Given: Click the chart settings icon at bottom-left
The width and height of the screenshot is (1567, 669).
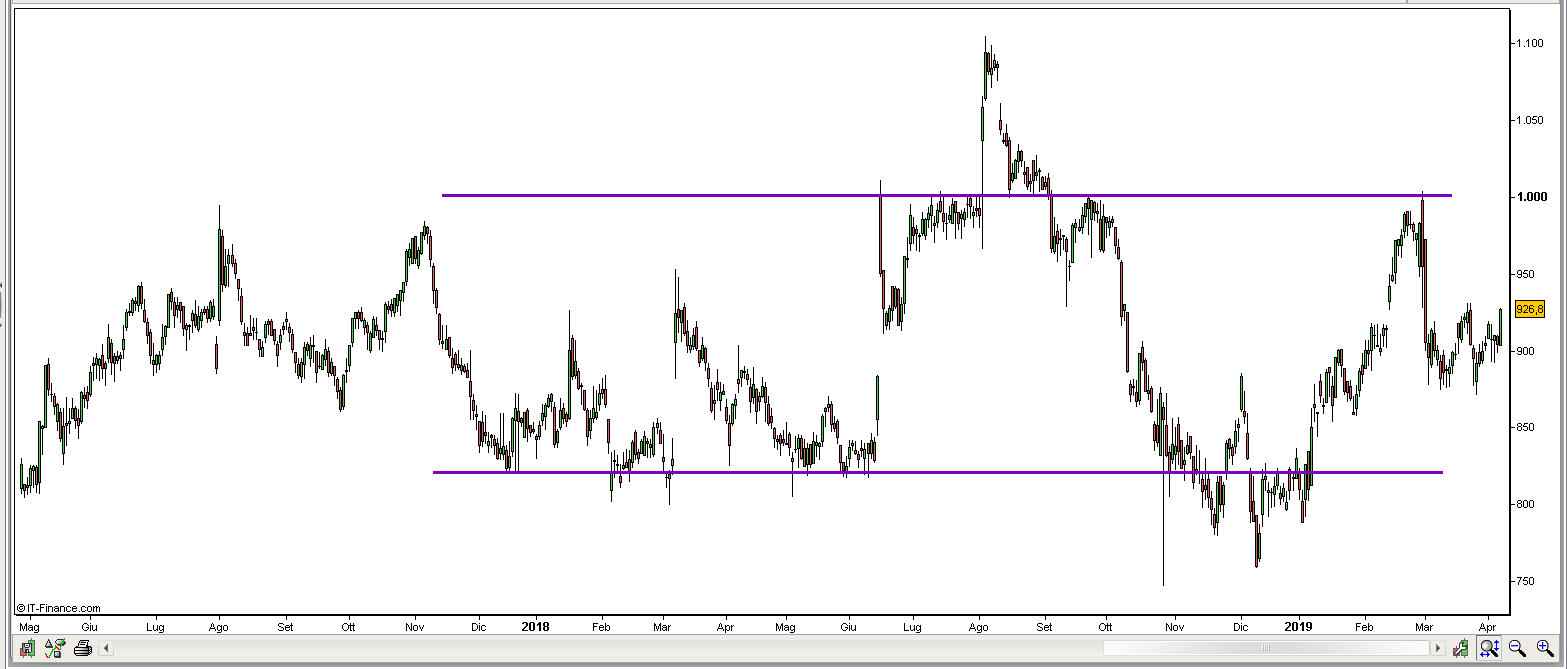Looking at the screenshot, I should pyautogui.click(x=27, y=648).
